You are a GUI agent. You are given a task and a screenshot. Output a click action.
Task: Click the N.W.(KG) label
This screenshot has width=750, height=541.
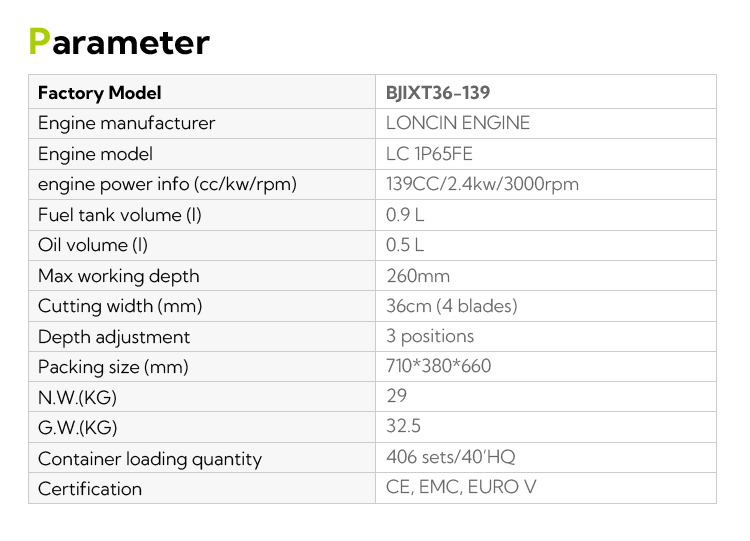tap(77, 397)
